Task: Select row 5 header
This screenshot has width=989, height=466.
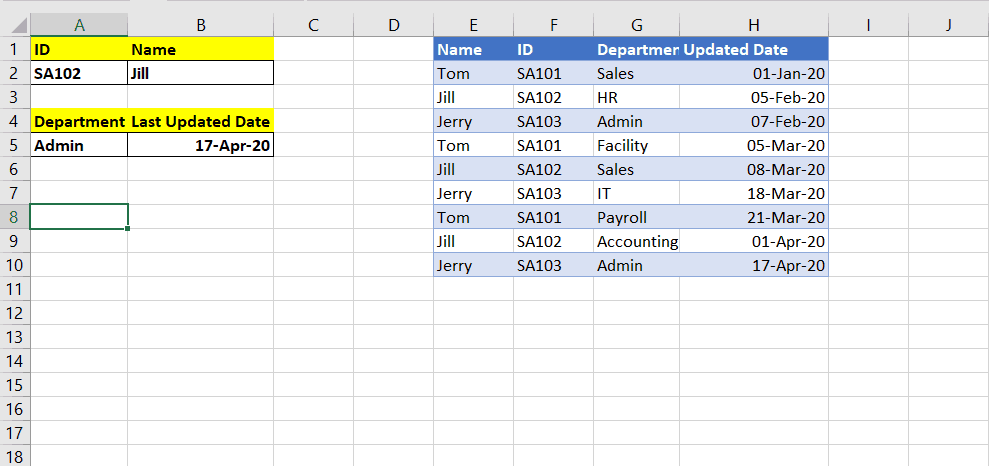Action: click(15, 146)
